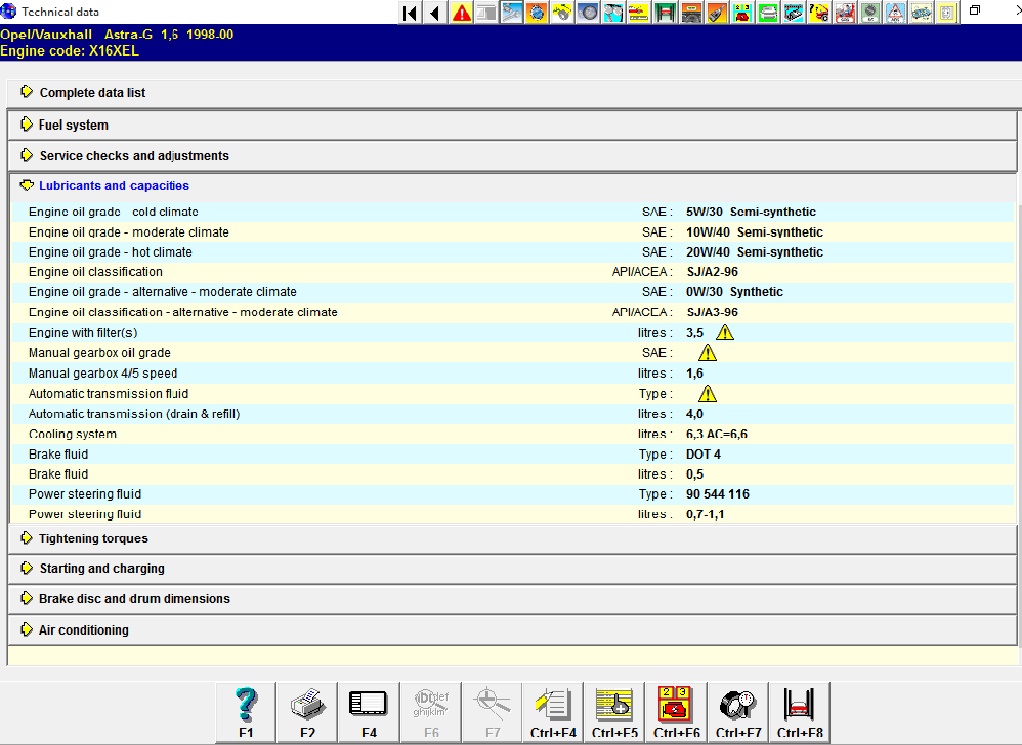Click the F1 help question mark button
1022x745 pixels.
tap(246, 712)
